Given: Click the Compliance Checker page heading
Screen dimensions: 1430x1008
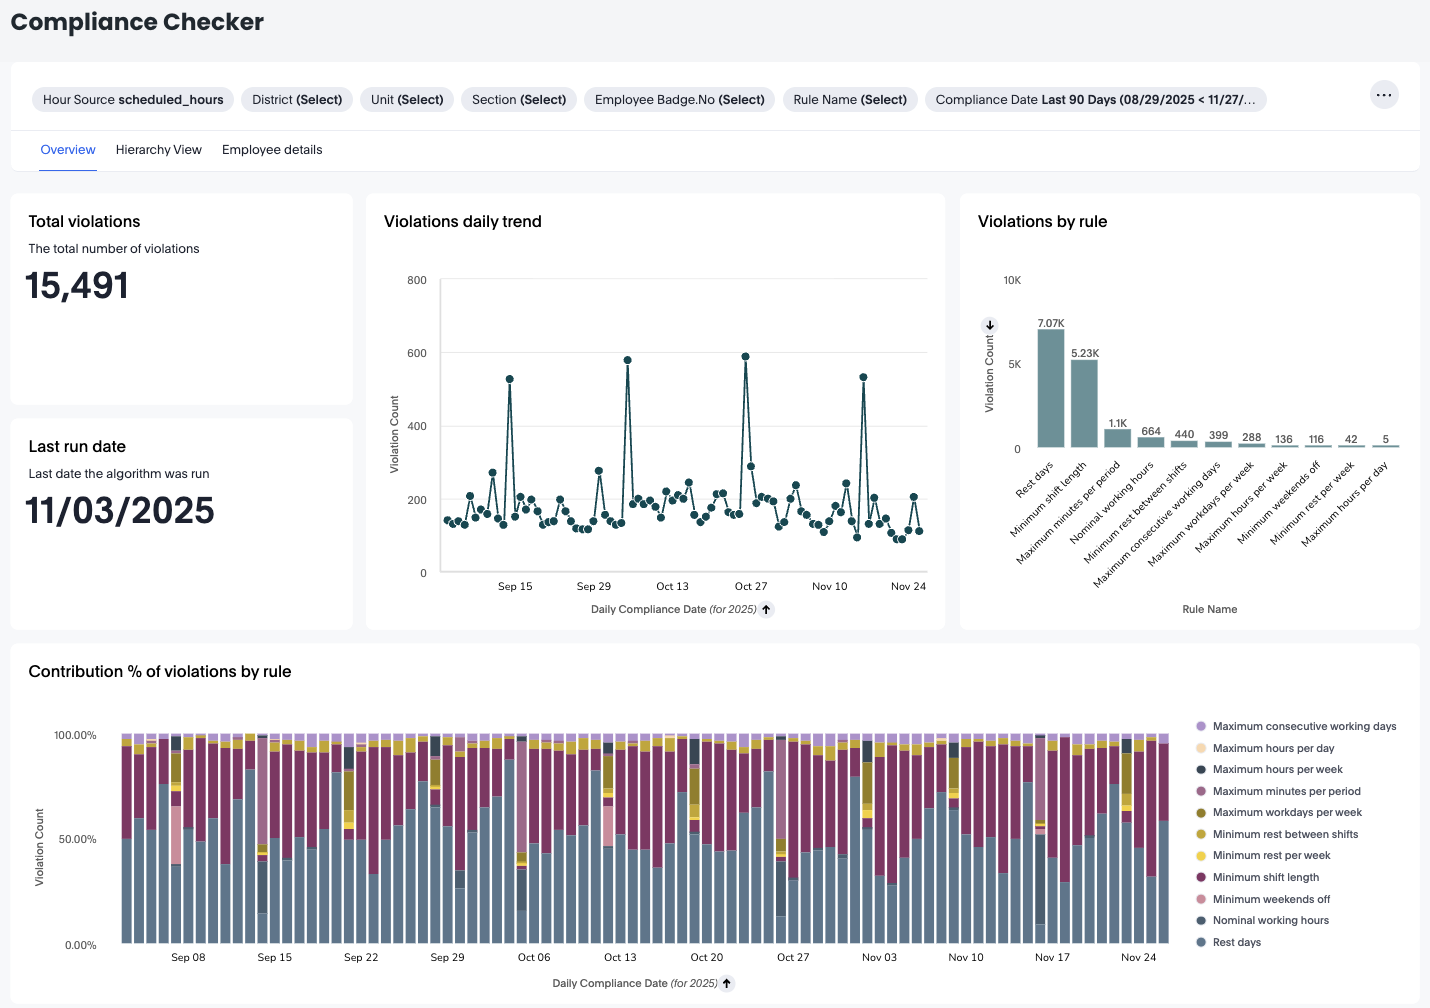Looking at the screenshot, I should click(x=137, y=22).
